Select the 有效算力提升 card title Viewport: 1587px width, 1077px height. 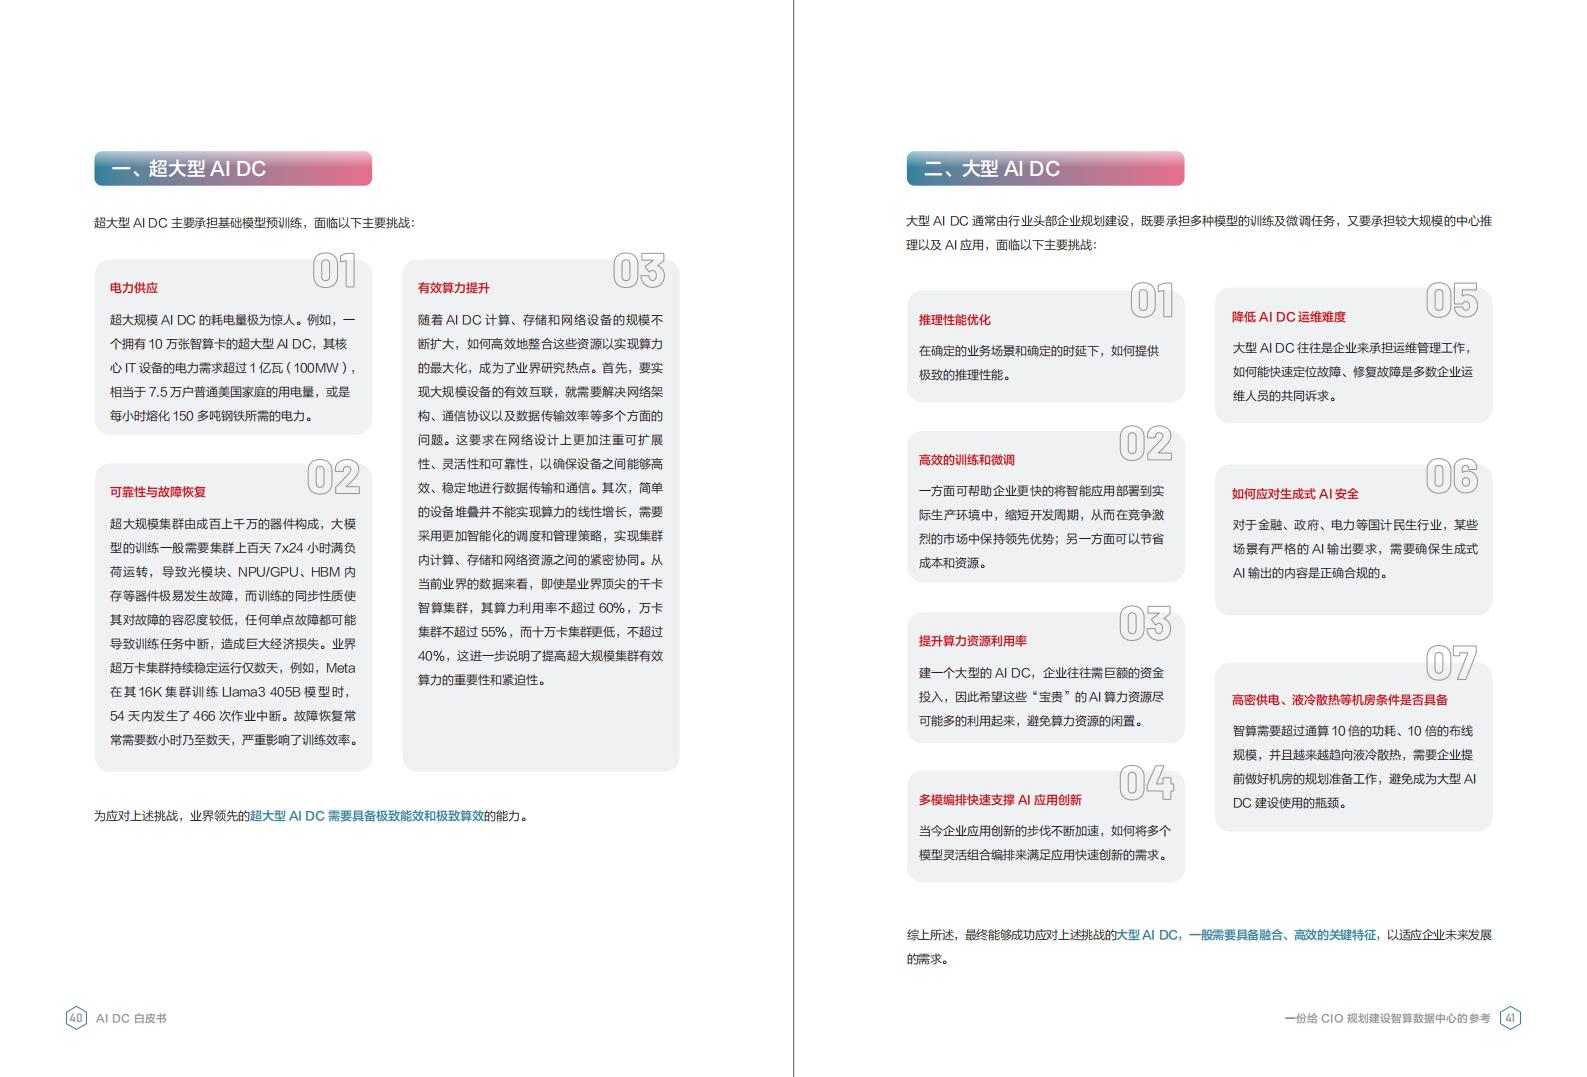(x=454, y=288)
